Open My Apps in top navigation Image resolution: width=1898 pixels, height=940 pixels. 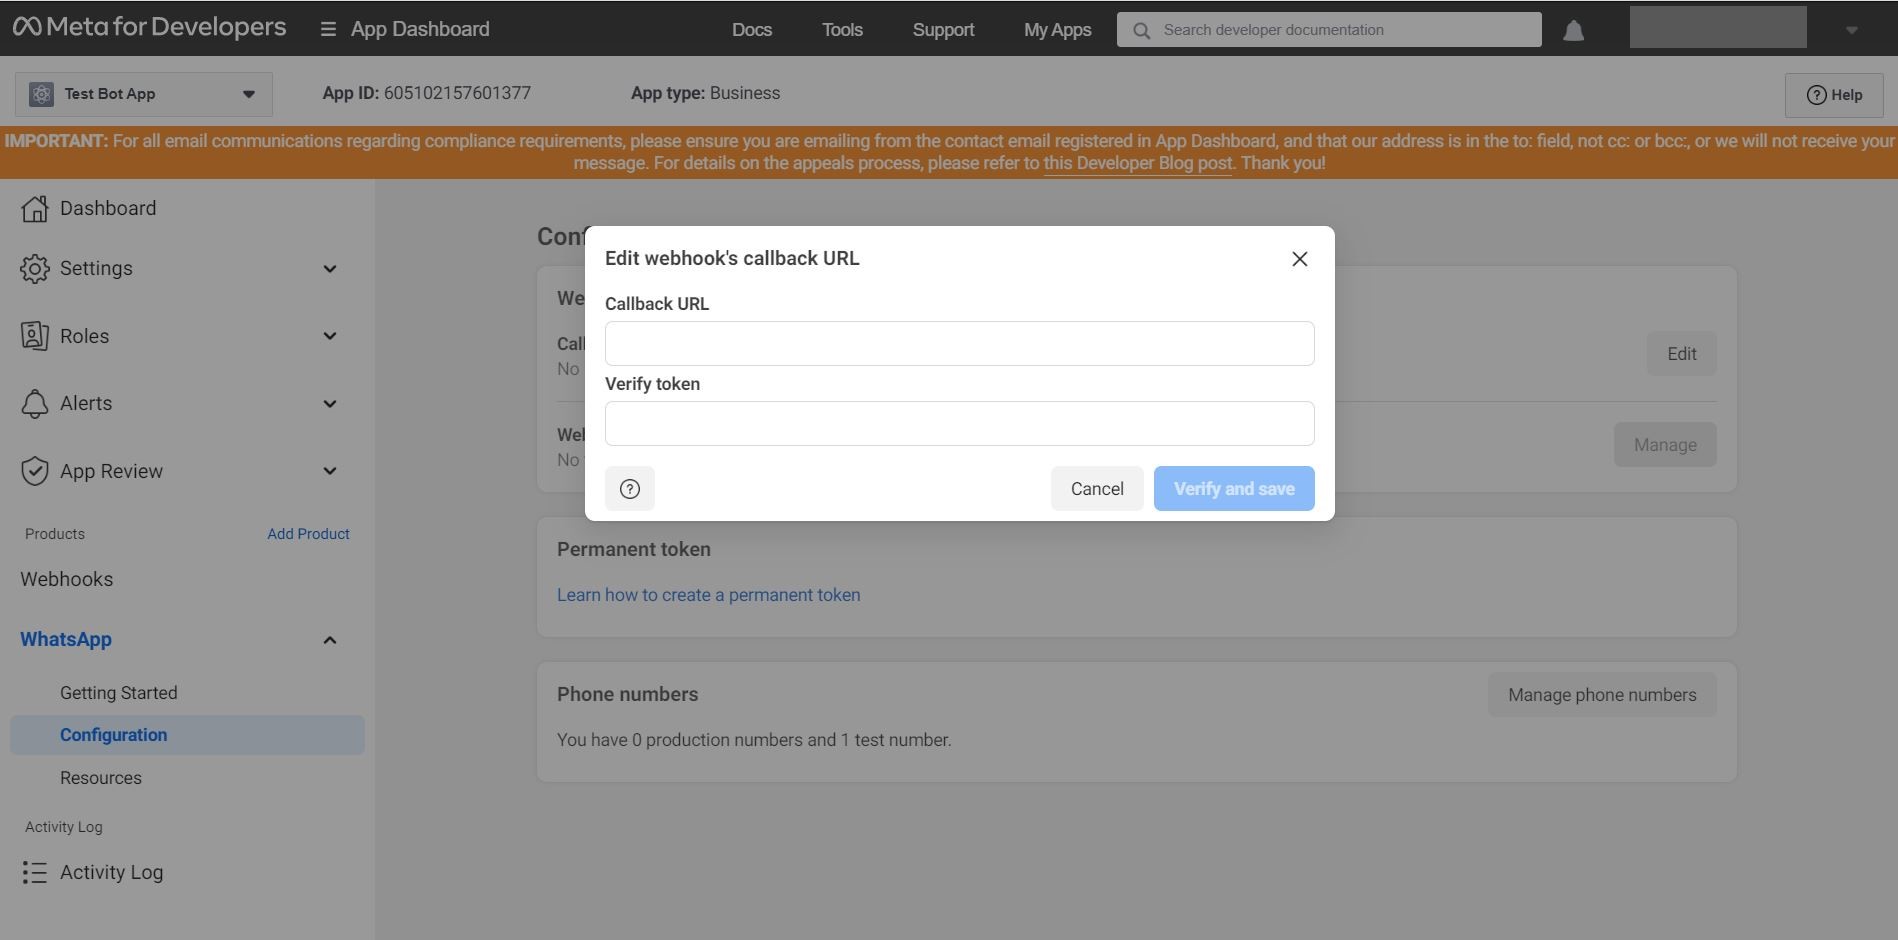[x=1057, y=30]
